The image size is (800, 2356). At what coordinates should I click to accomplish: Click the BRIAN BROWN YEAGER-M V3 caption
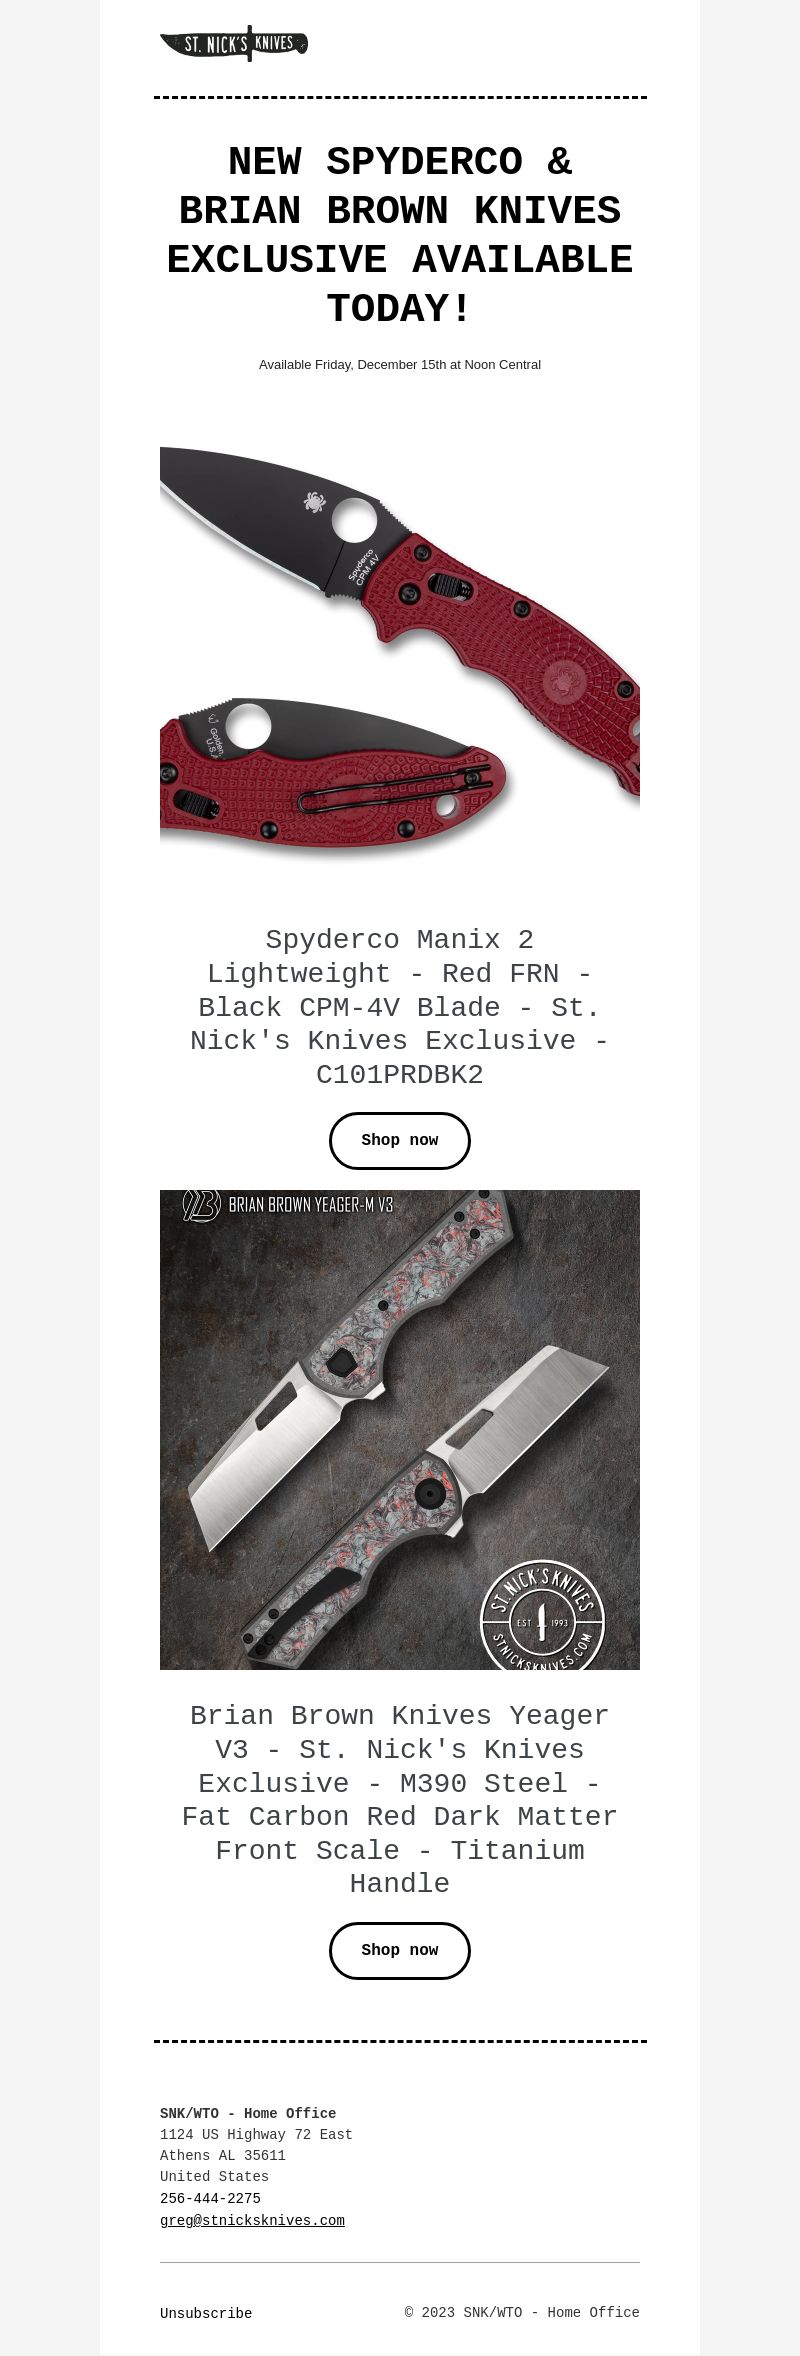(x=311, y=1205)
